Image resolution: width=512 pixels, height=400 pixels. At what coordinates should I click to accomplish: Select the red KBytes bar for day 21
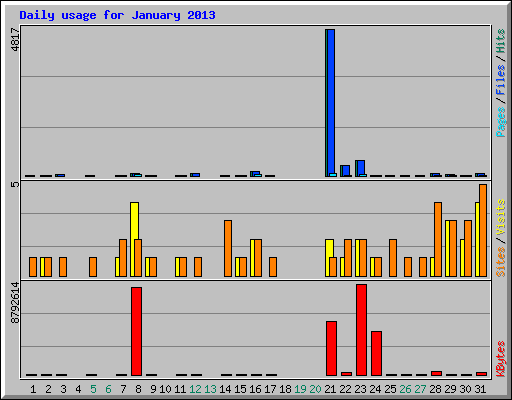[x=331, y=348]
